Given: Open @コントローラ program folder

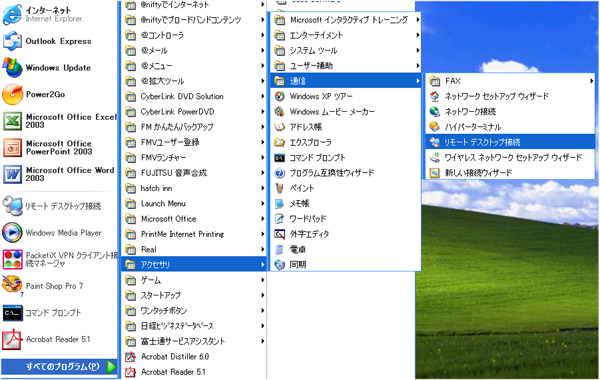Looking at the screenshot, I should [194, 35].
